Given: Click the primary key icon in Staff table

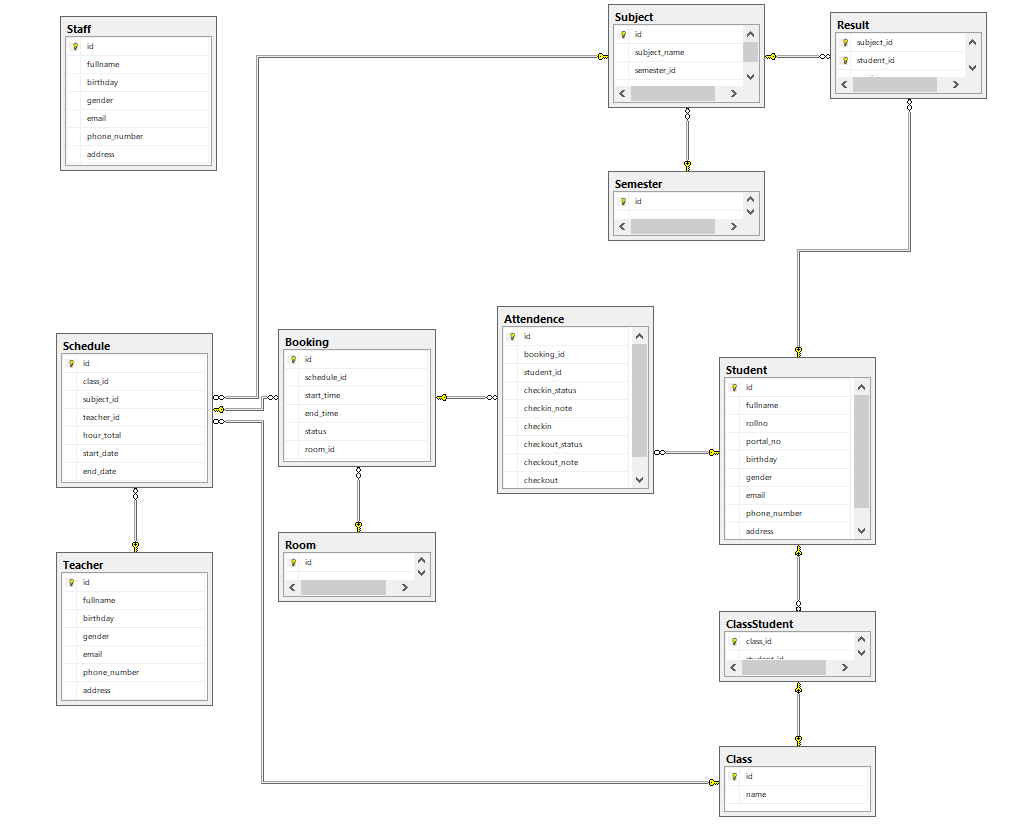Looking at the screenshot, I should point(75,46).
